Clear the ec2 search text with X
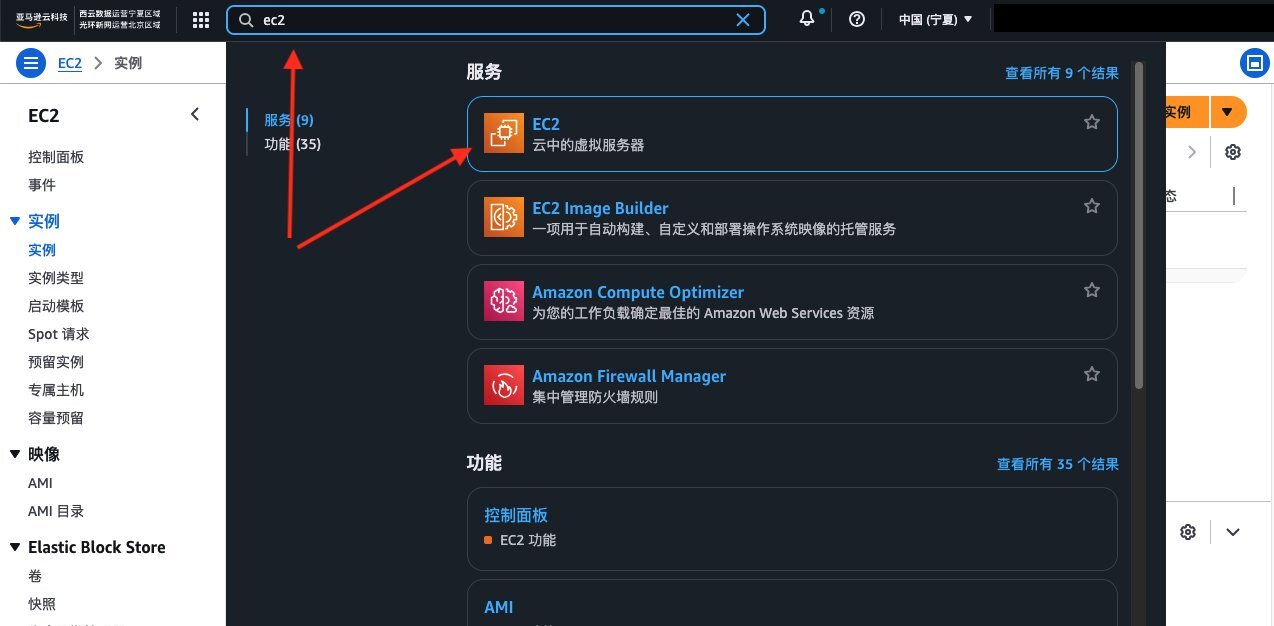 [743, 20]
